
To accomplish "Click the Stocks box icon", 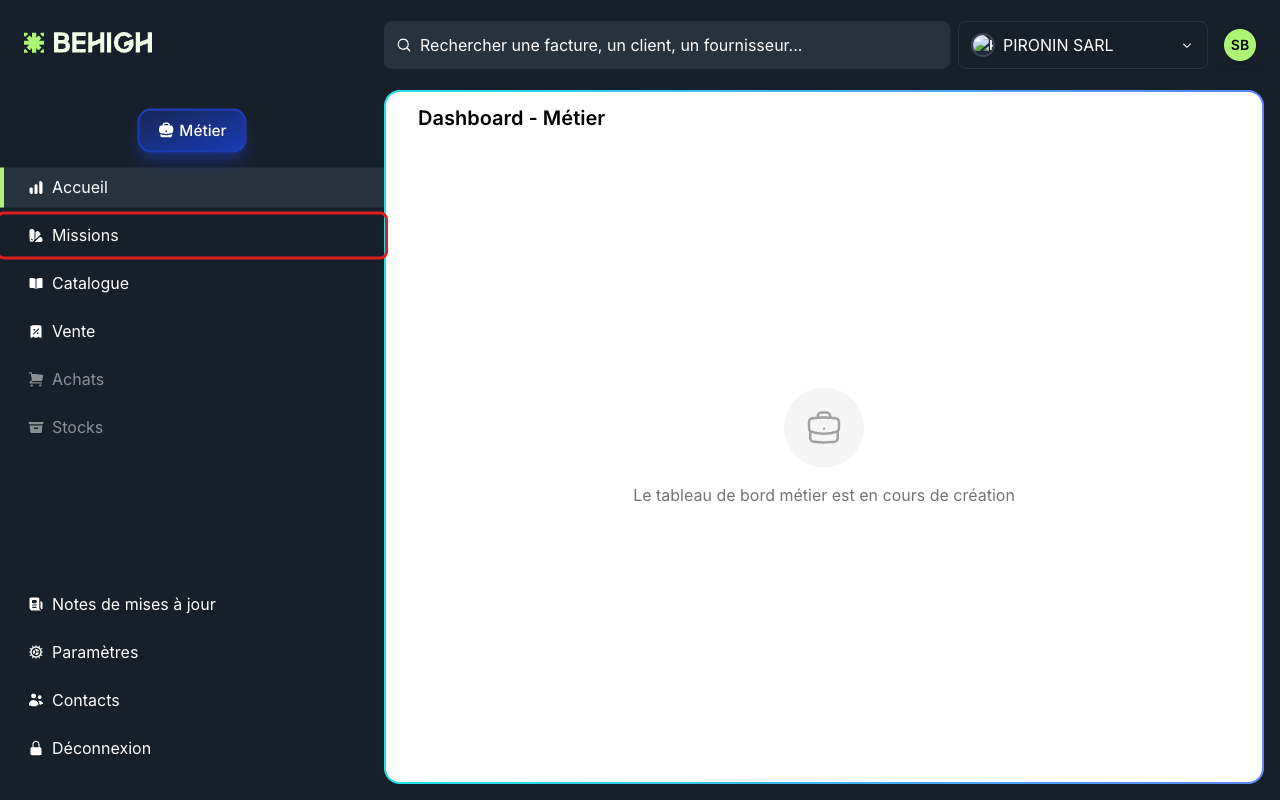I will coord(36,427).
